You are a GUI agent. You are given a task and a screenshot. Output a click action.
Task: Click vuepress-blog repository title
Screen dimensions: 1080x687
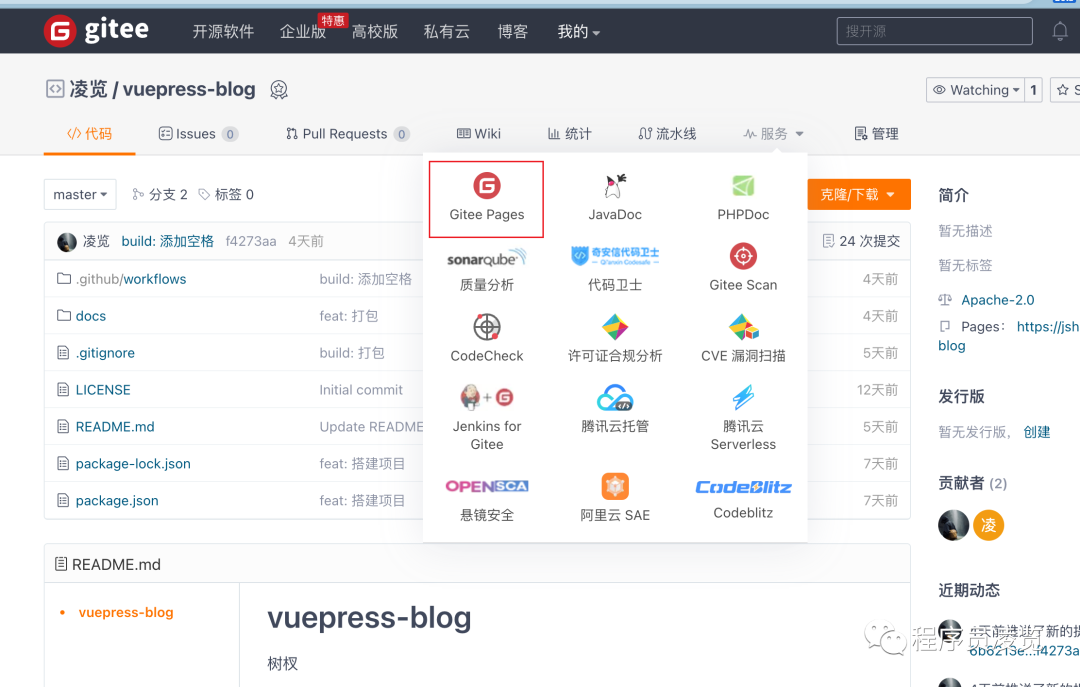(x=189, y=90)
